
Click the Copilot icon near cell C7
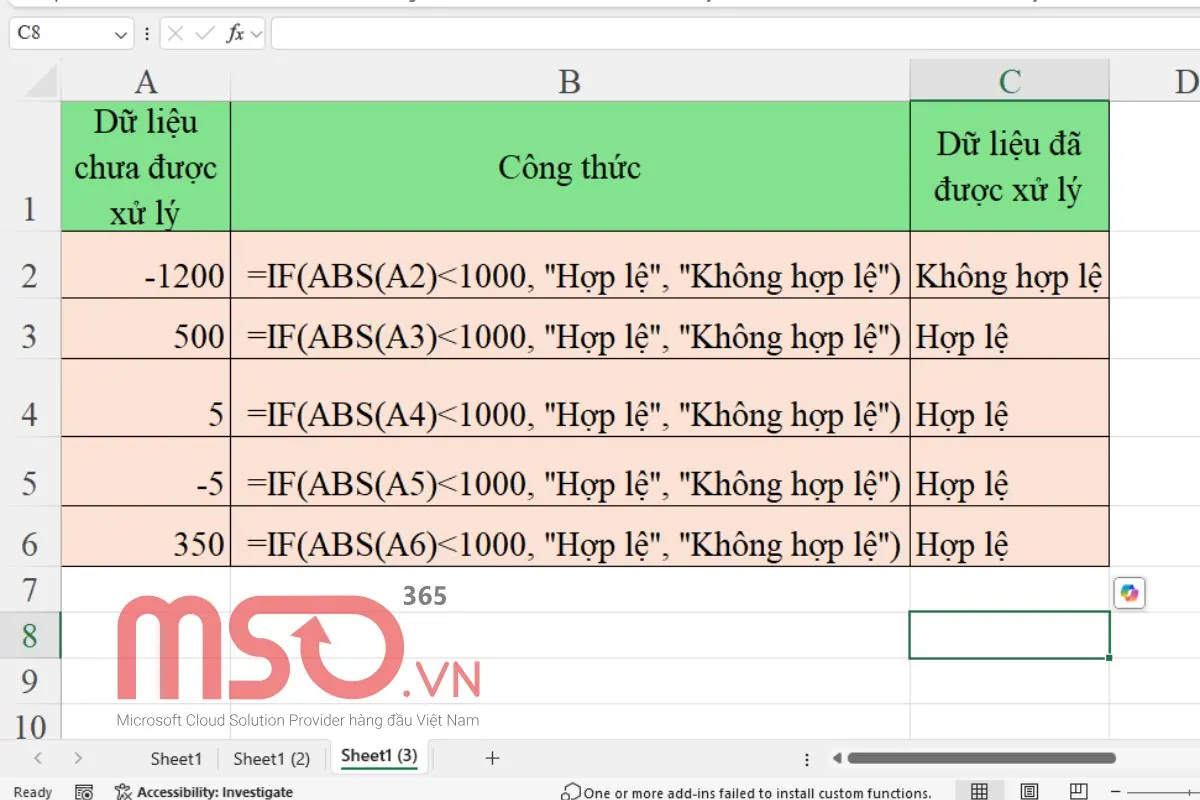[x=1129, y=593]
